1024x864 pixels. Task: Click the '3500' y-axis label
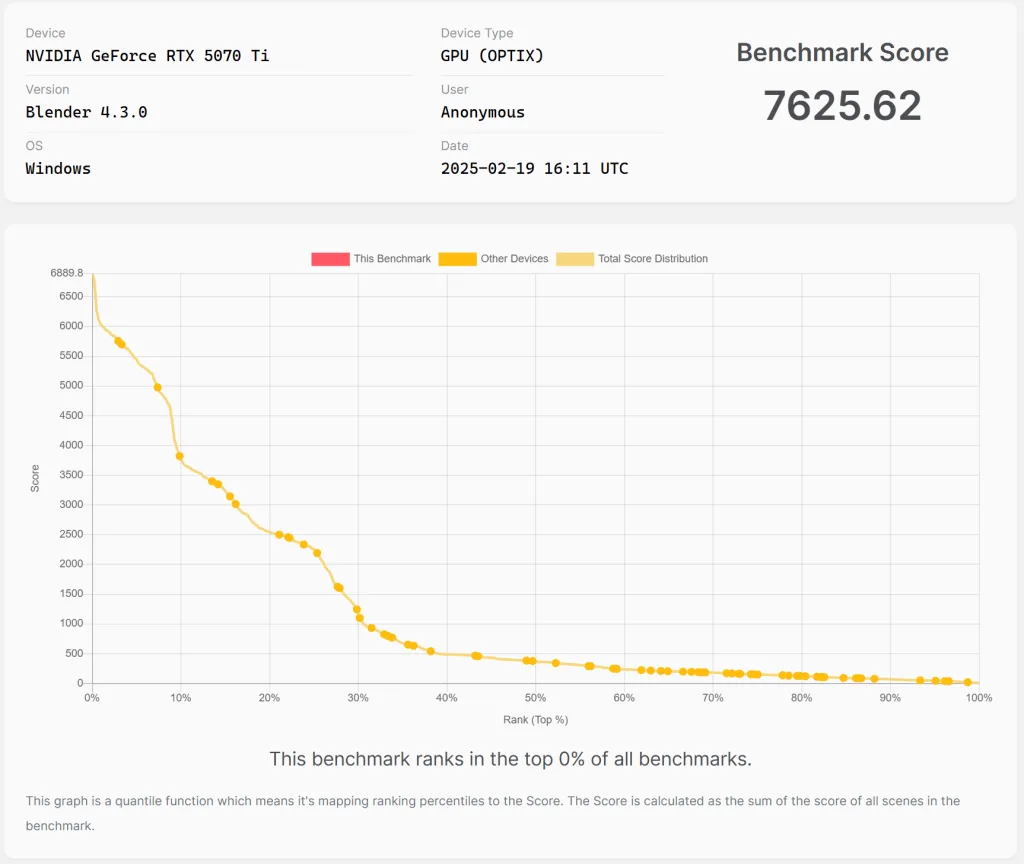71,475
